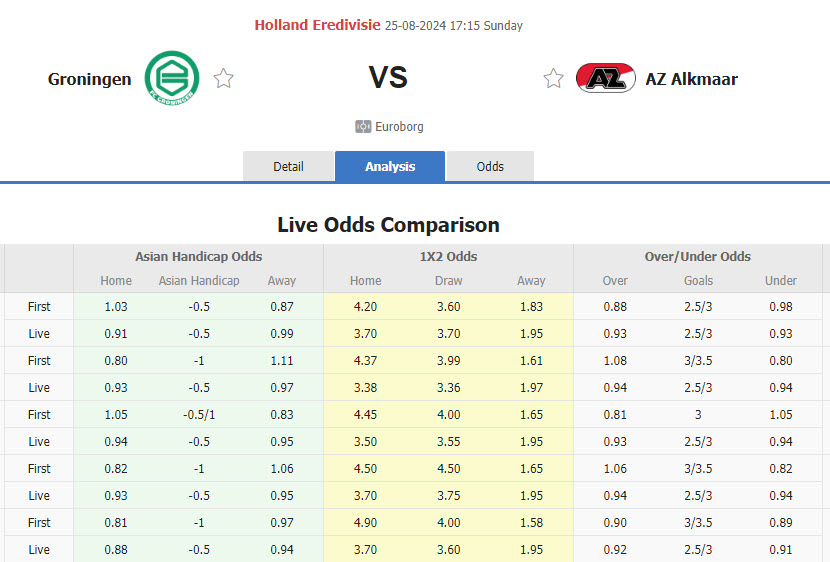
Task: Click the 1X2 Odds column header
Action: coord(448,257)
